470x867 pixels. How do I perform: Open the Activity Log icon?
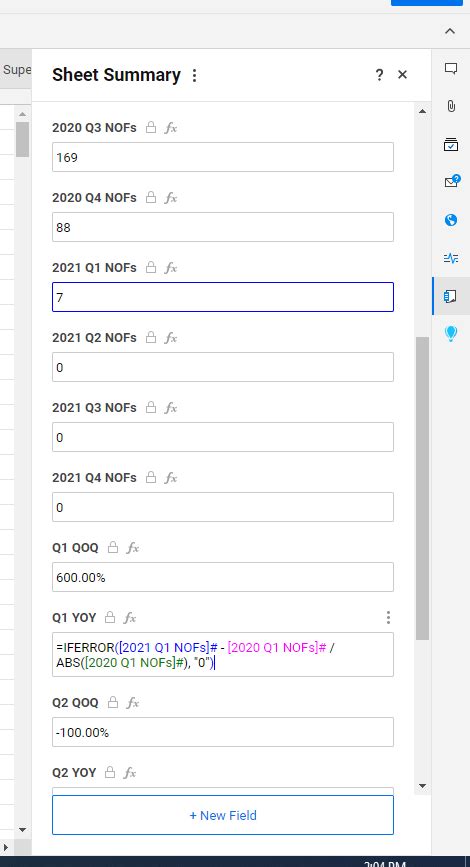pyautogui.click(x=451, y=258)
